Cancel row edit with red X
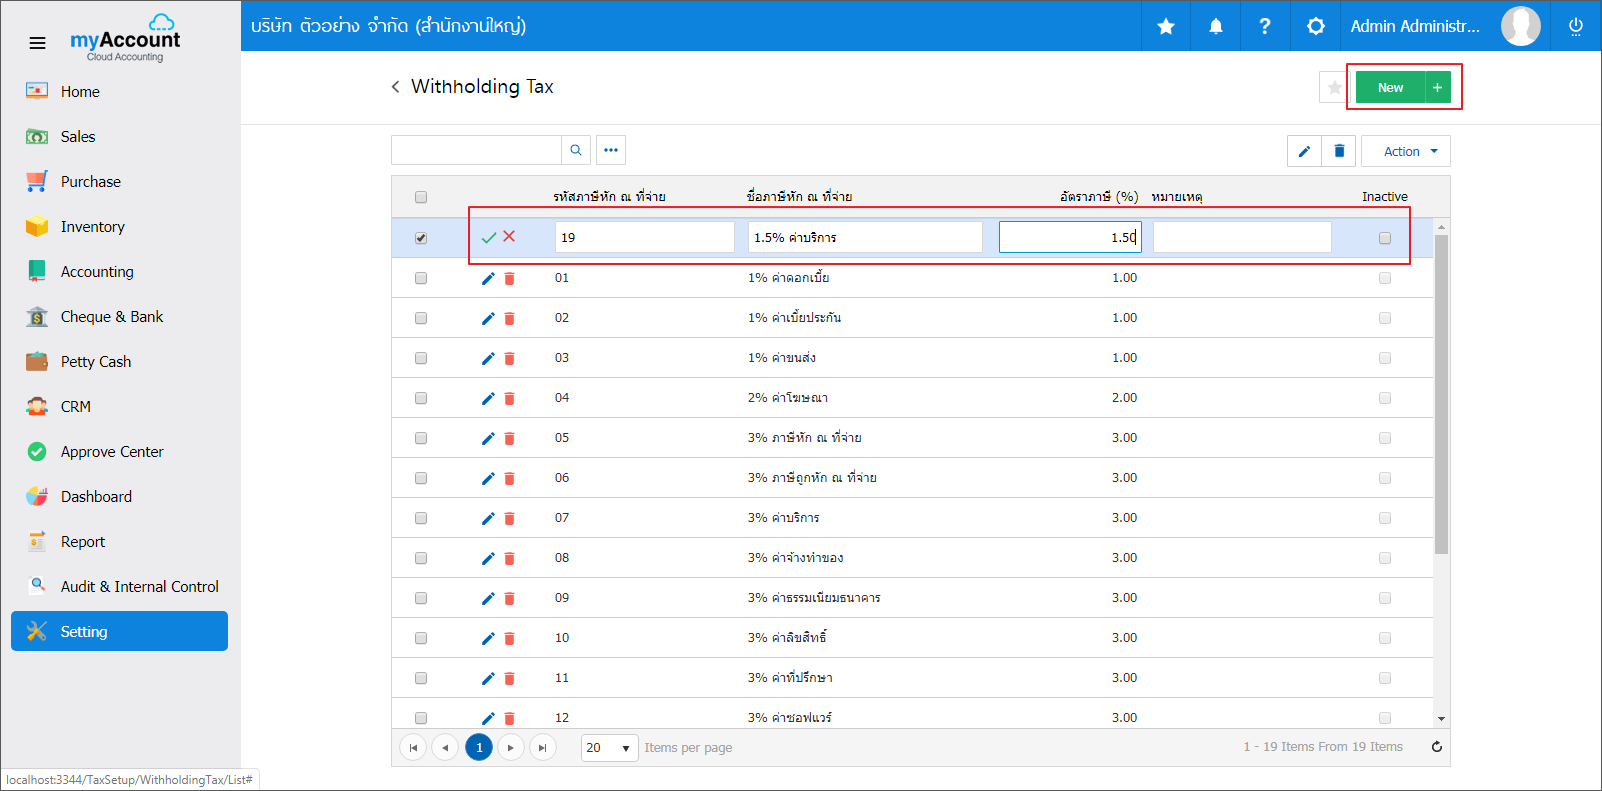1602x791 pixels. click(509, 236)
